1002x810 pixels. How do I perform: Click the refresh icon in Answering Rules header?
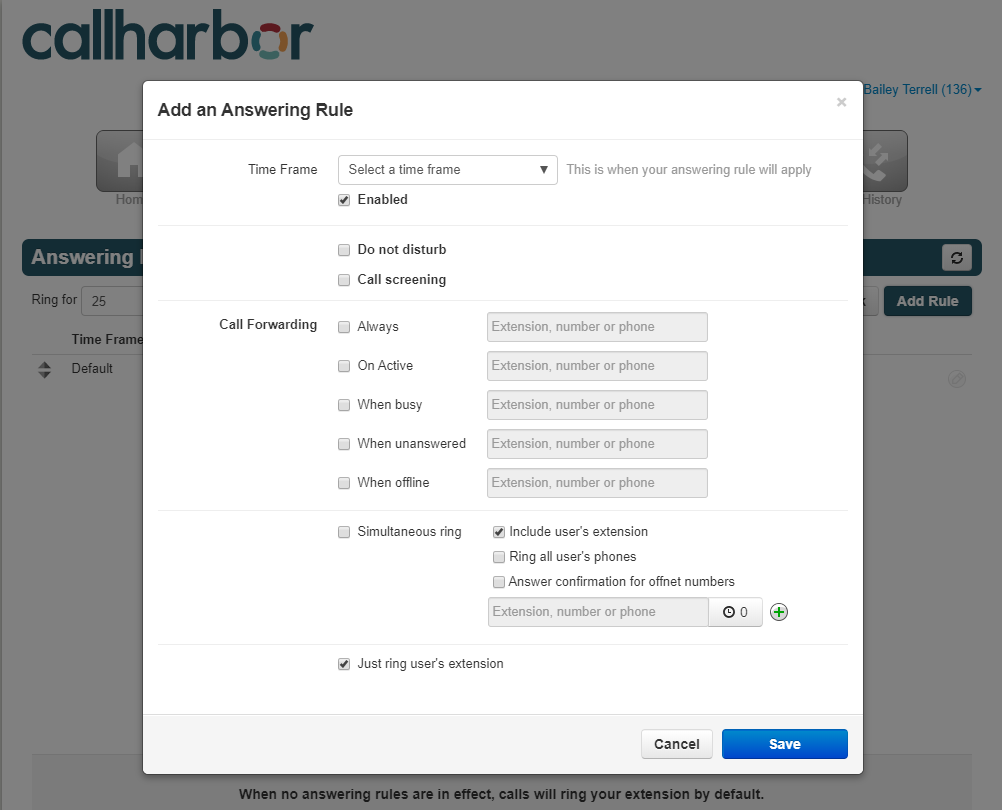click(x=957, y=257)
